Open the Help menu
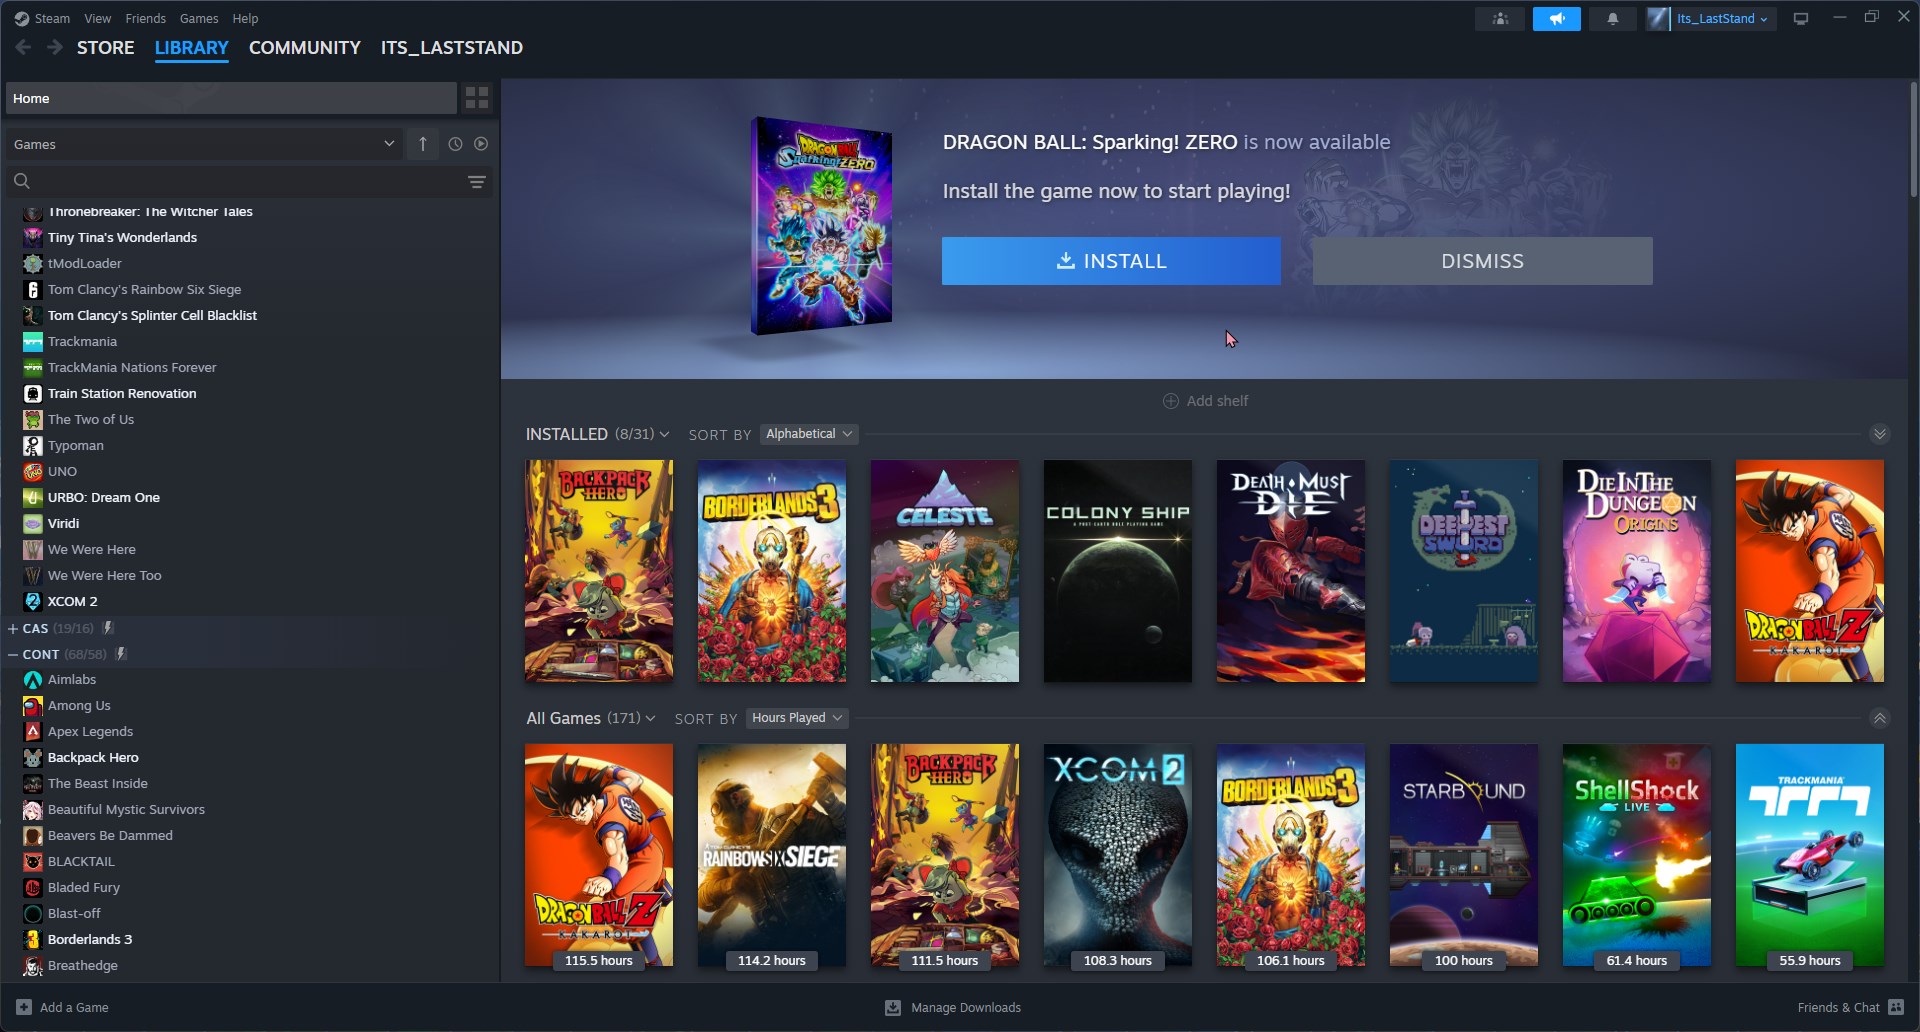This screenshot has width=1920, height=1032. click(245, 18)
